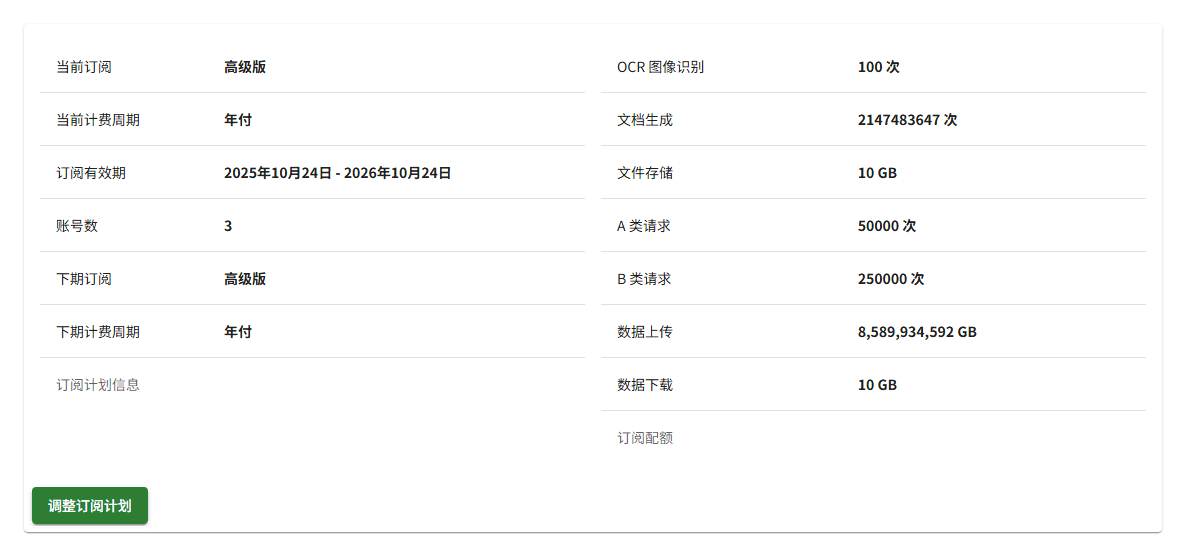Viewport: 1186px width, 555px height.
Task: Click the 高级版 value beside 当前订阅
Action: click(x=245, y=67)
